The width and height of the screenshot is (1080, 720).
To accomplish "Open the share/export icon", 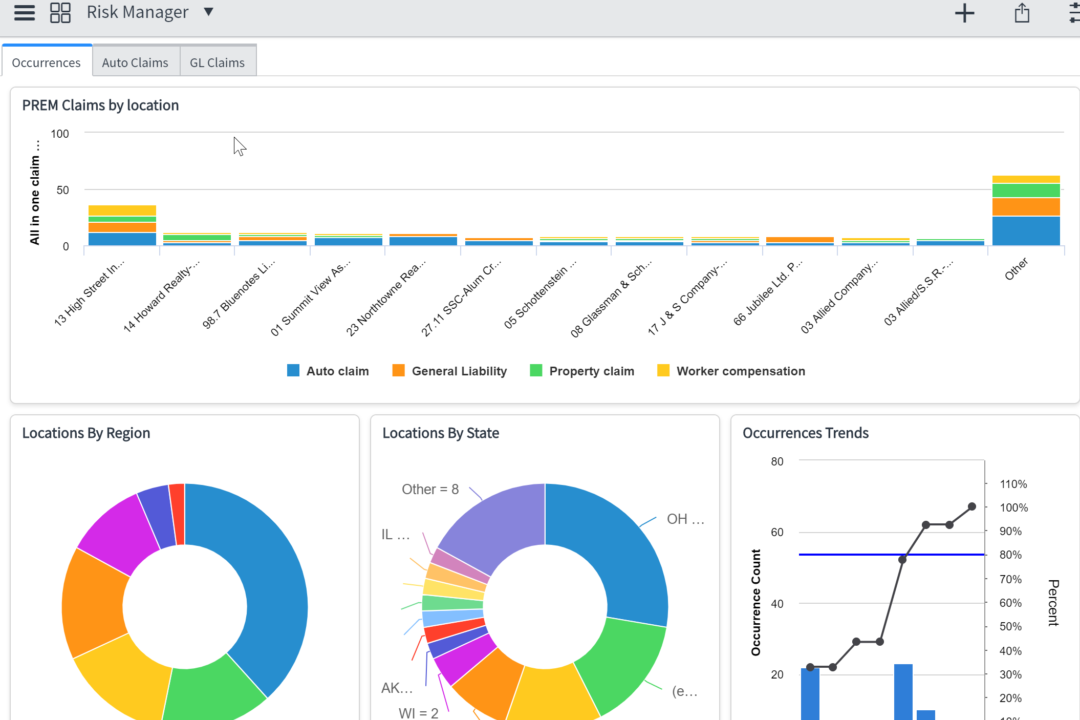I will pyautogui.click(x=1021, y=13).
